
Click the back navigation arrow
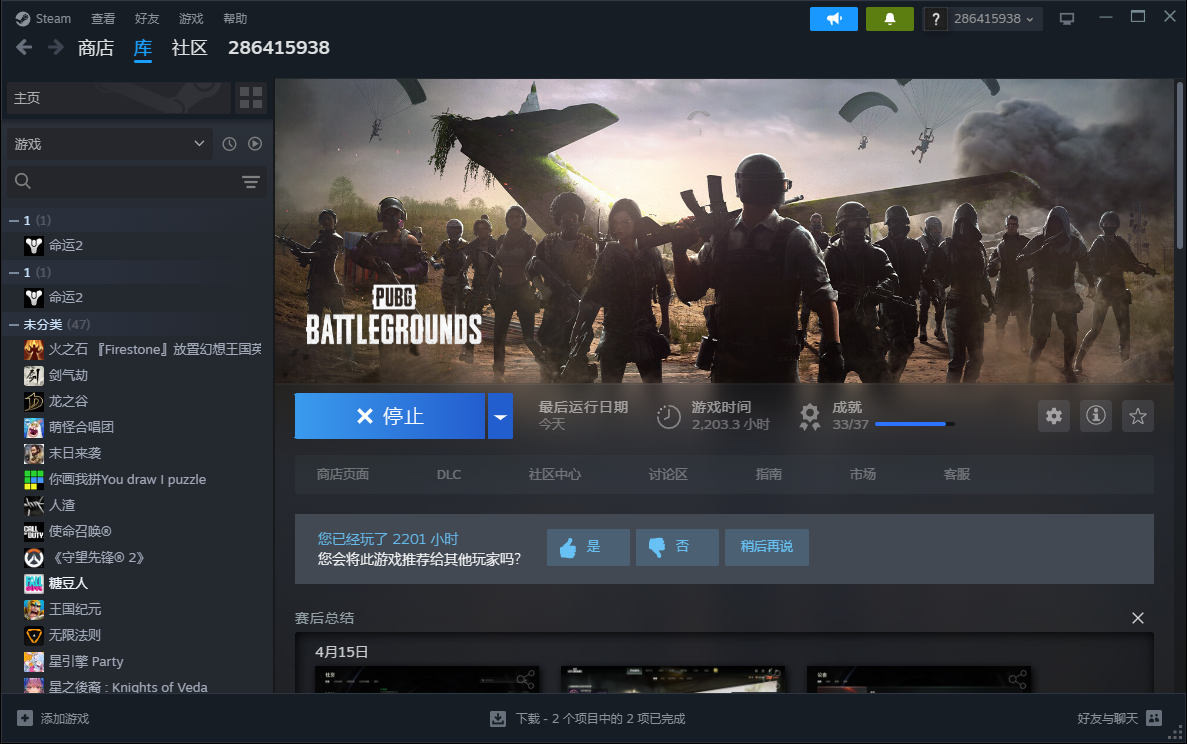pyautogui.click(x=23, y=47)
